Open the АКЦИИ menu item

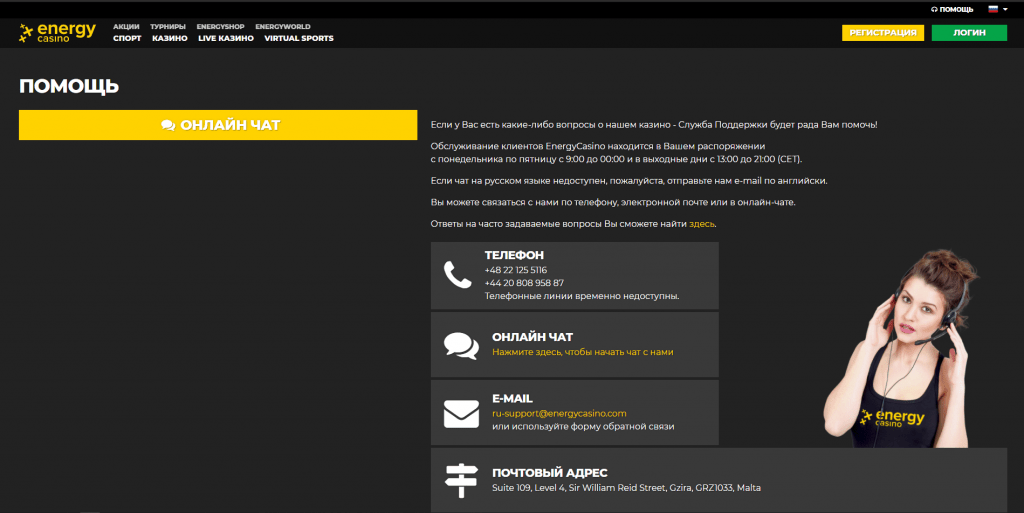126,27
